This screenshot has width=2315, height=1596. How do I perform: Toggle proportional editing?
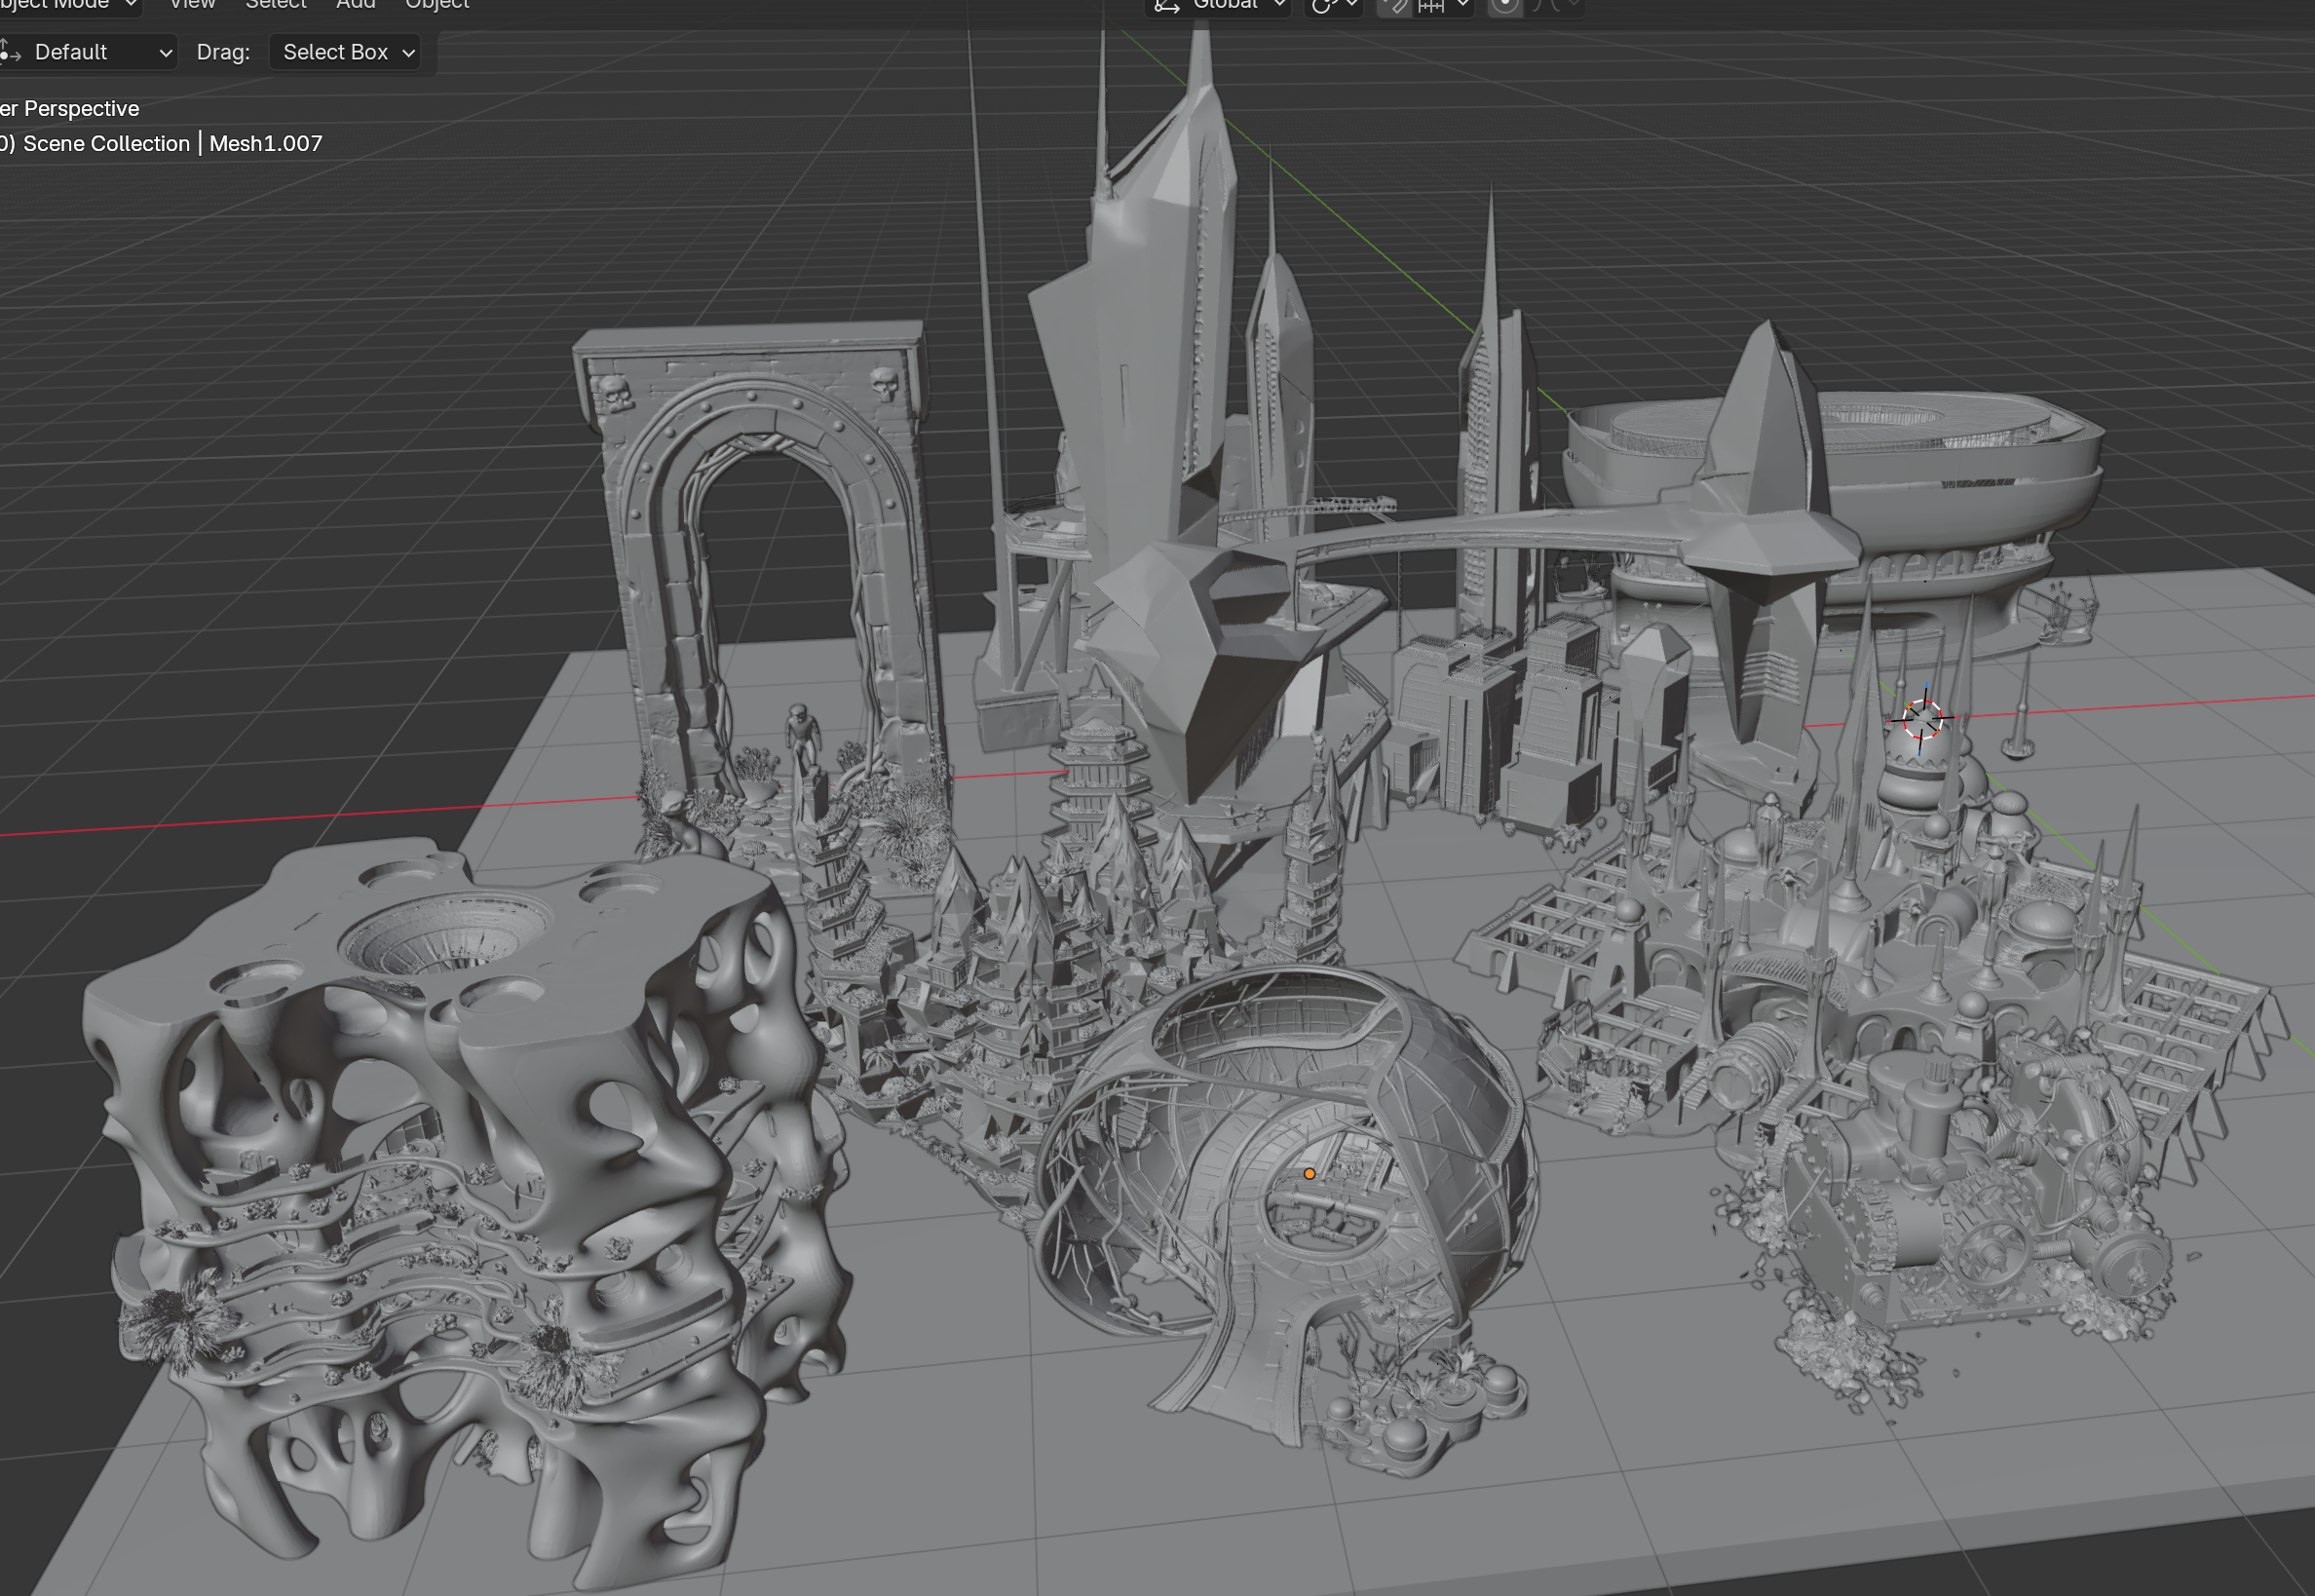[x=1504, y=6]
